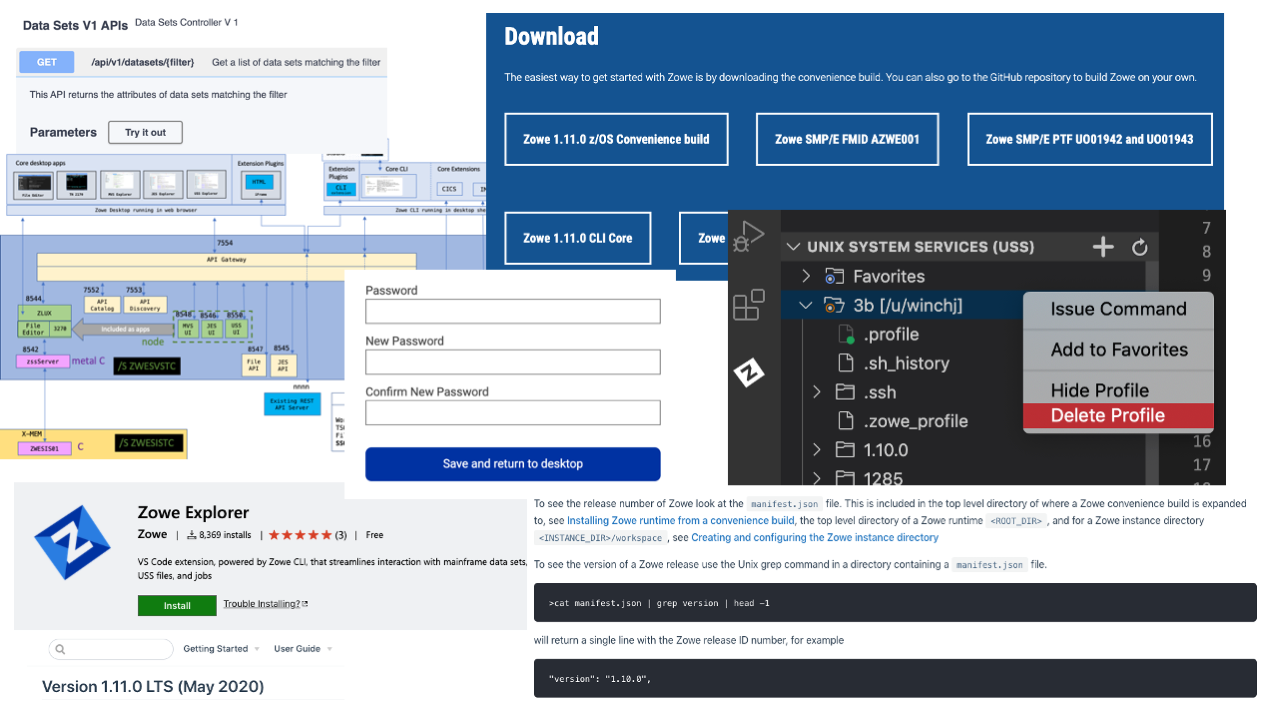Choose Add to Favorites menu entry

pyautogui.click(x=1118, y=350)
